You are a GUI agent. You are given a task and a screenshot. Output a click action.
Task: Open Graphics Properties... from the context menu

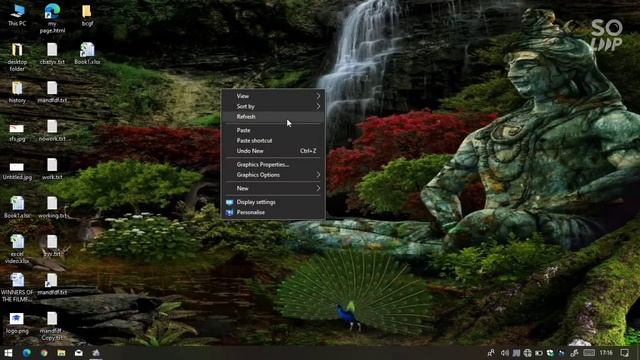pyautogui.click(x=273, y=164)
